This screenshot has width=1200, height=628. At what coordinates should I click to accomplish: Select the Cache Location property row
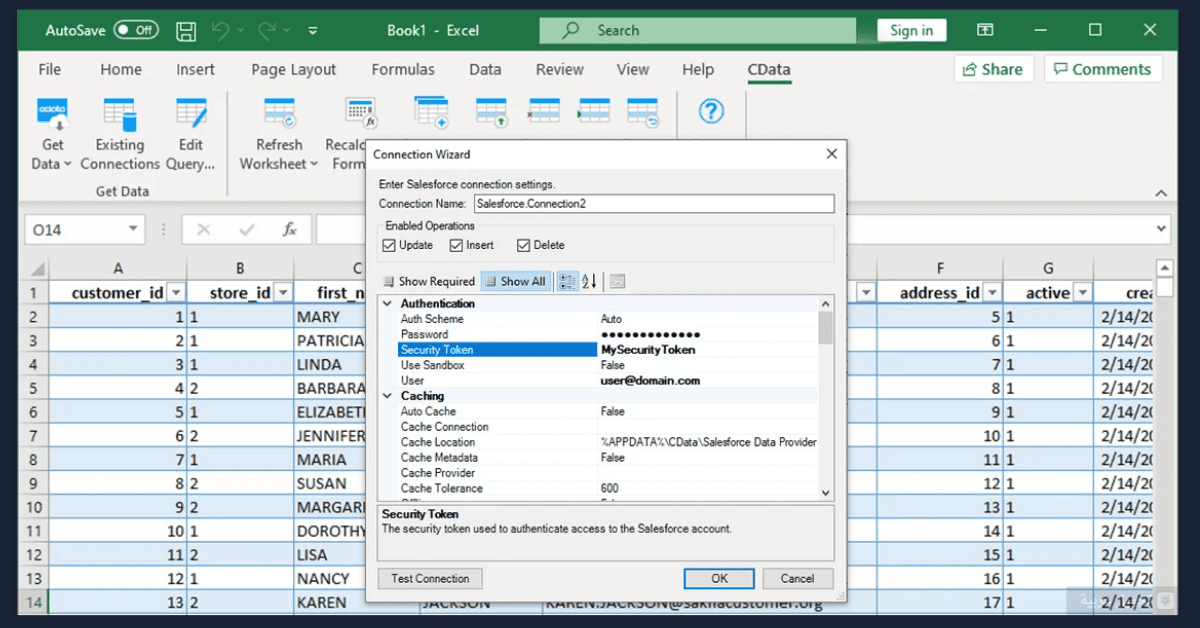(607, 442)
